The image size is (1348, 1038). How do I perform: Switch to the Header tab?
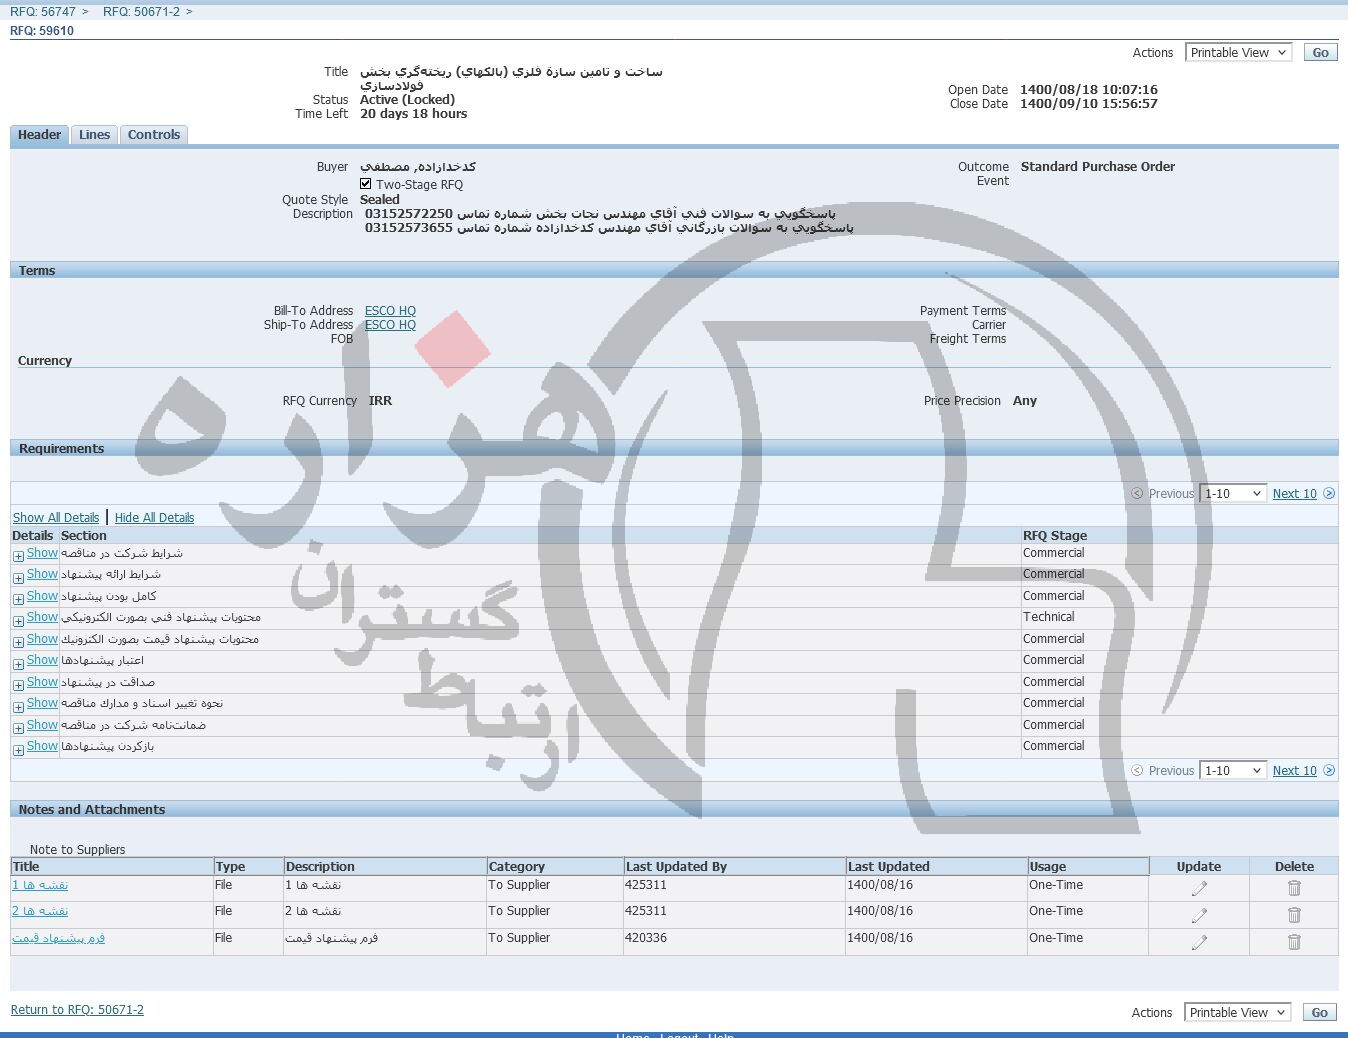click(x=40, y=135)
